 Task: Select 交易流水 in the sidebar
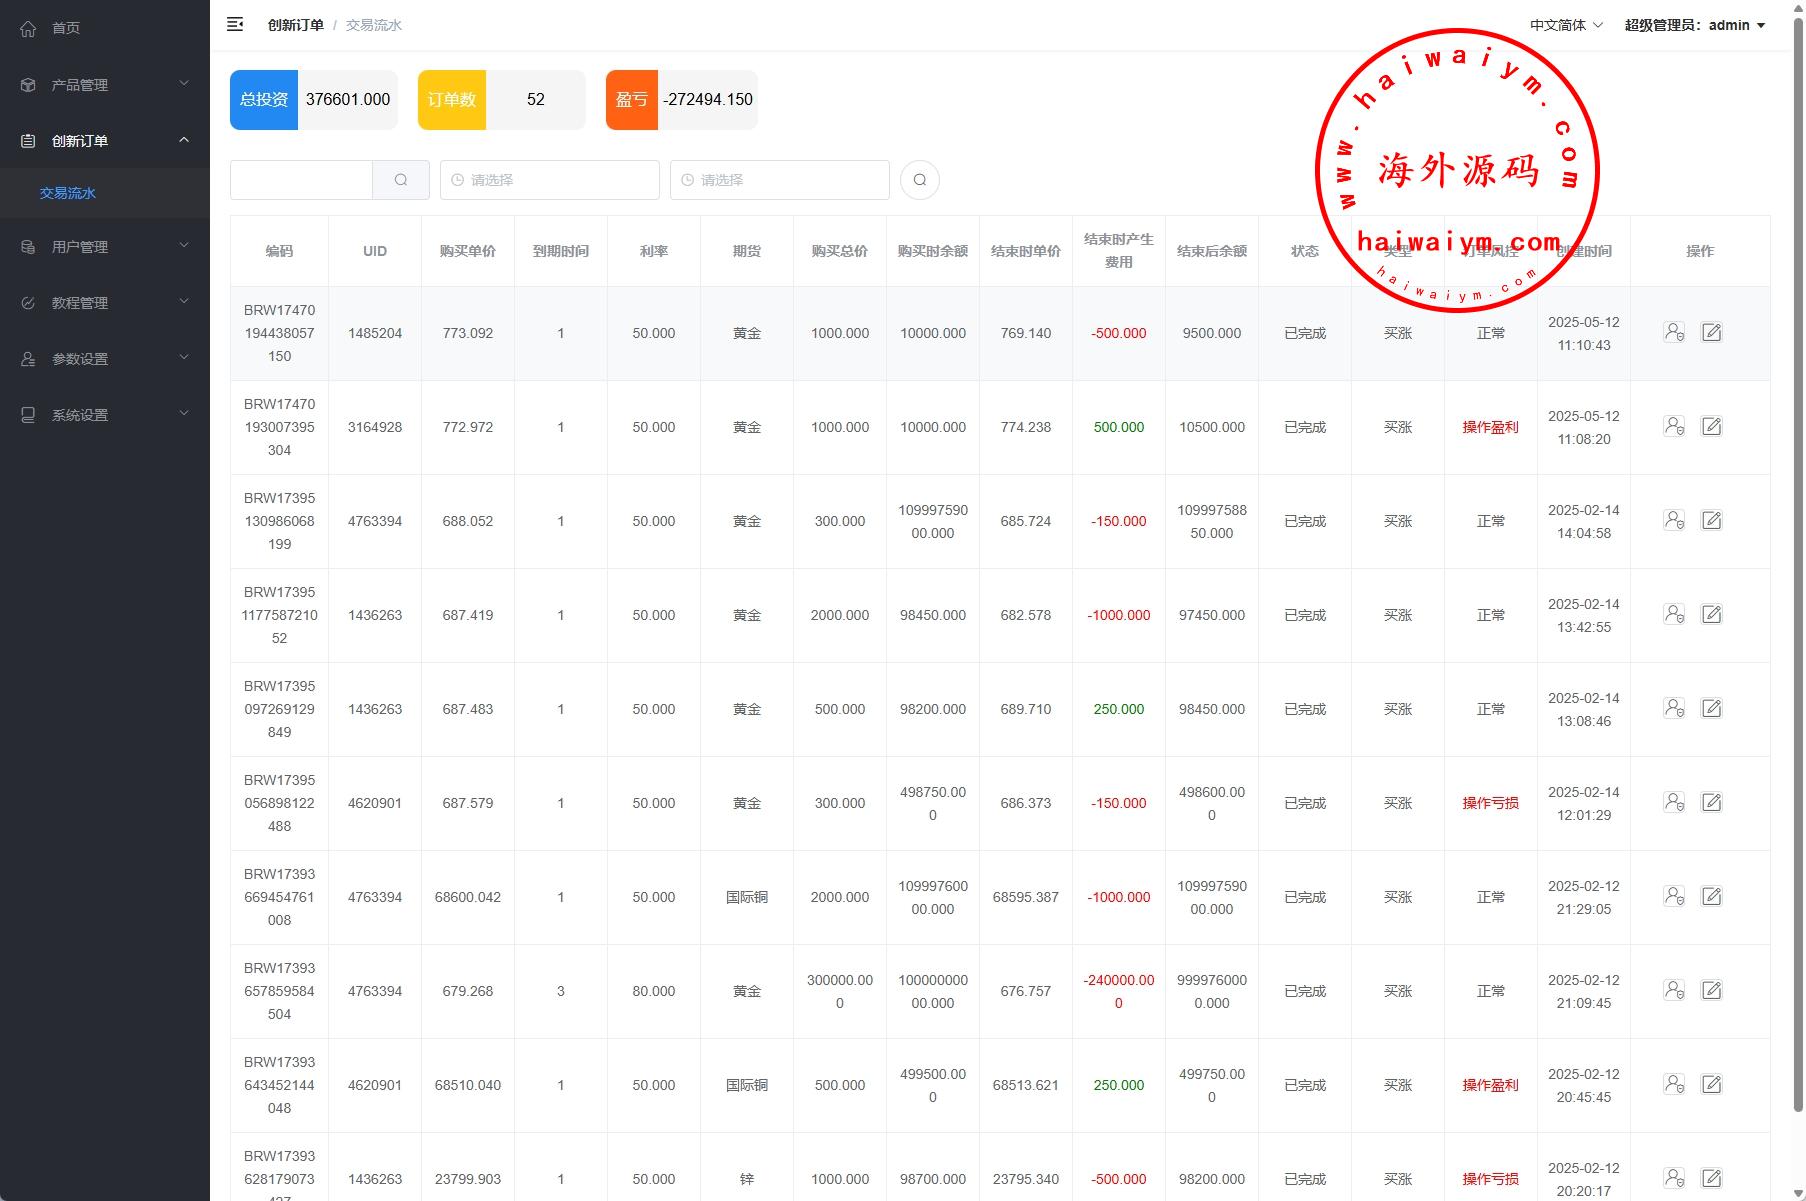click(x=68, y=193)
